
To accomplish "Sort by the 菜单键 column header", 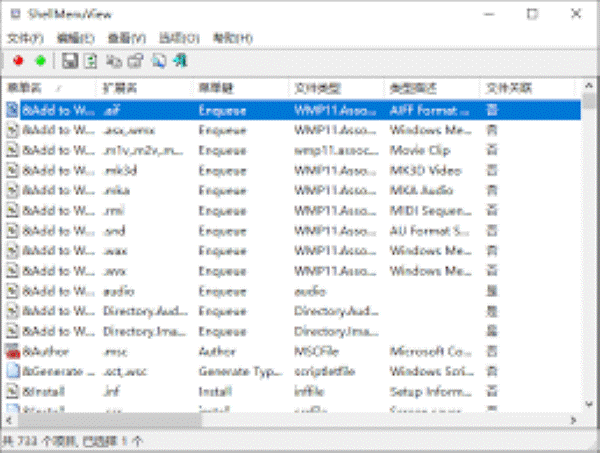I will pyautogui.click(x=239, y=88).
